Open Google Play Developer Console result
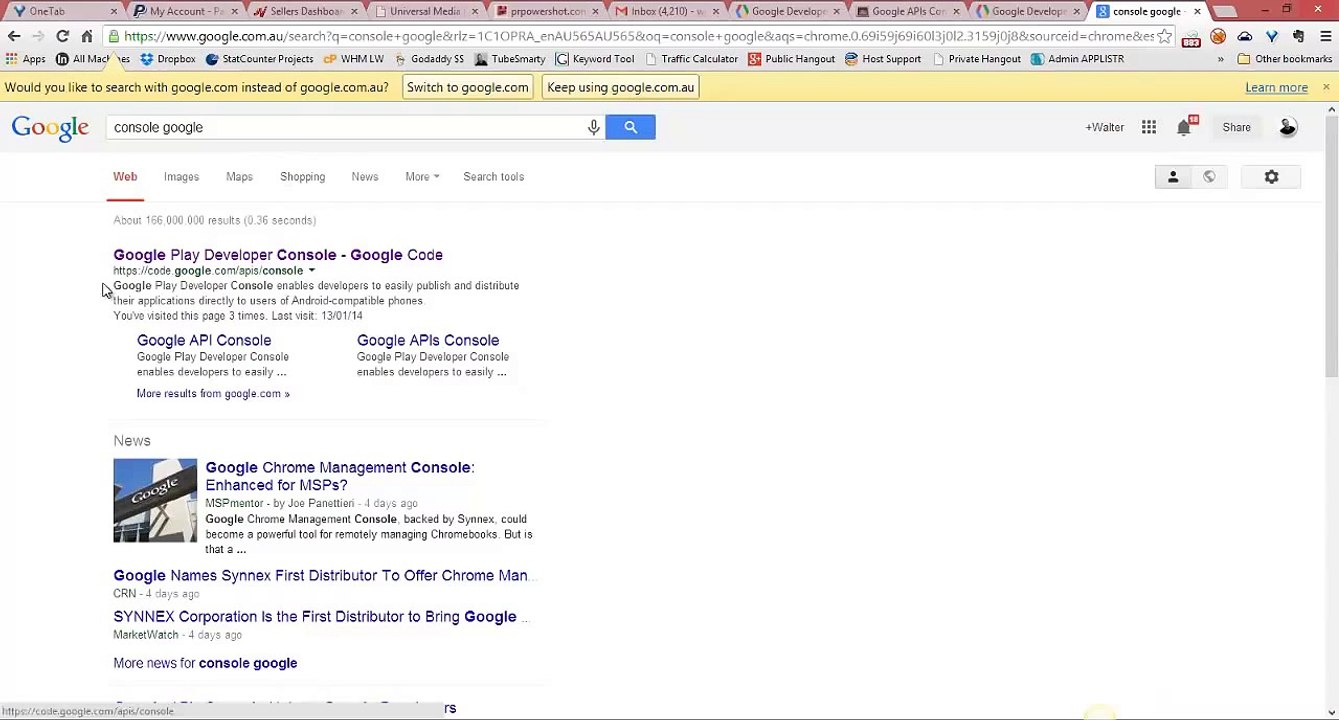 (278, 255)
